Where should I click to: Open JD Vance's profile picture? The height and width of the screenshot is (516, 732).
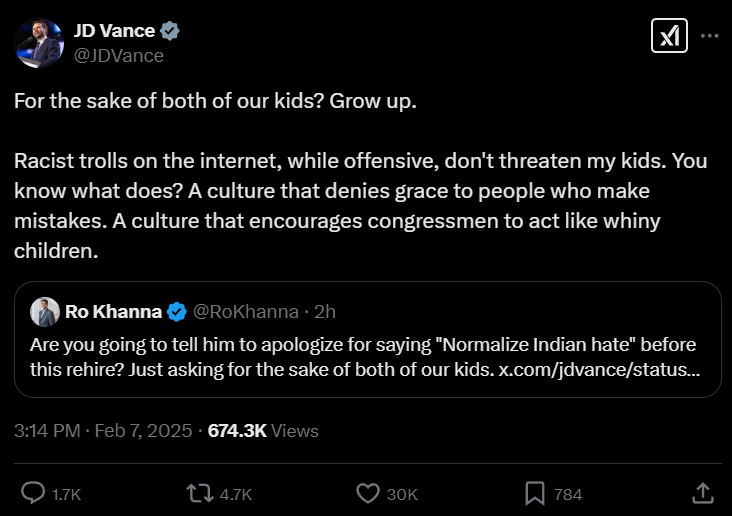point(37,42)
